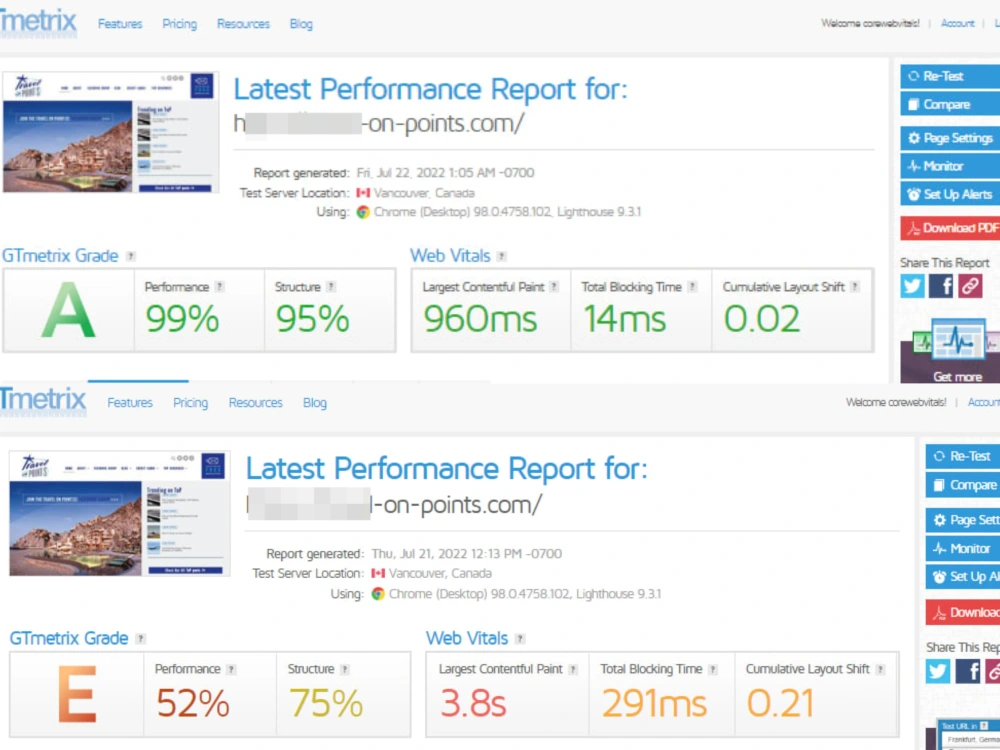
Task: Click the grade A letter
Action: [68, 311]
